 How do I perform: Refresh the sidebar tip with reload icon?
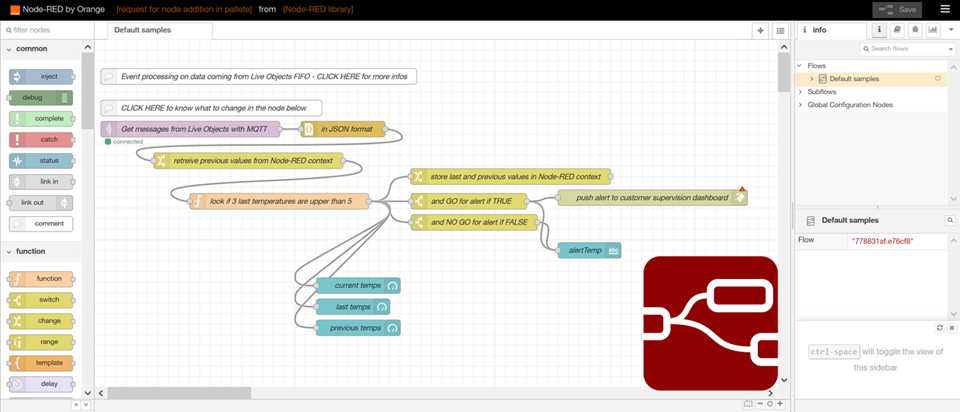point(940,328)
